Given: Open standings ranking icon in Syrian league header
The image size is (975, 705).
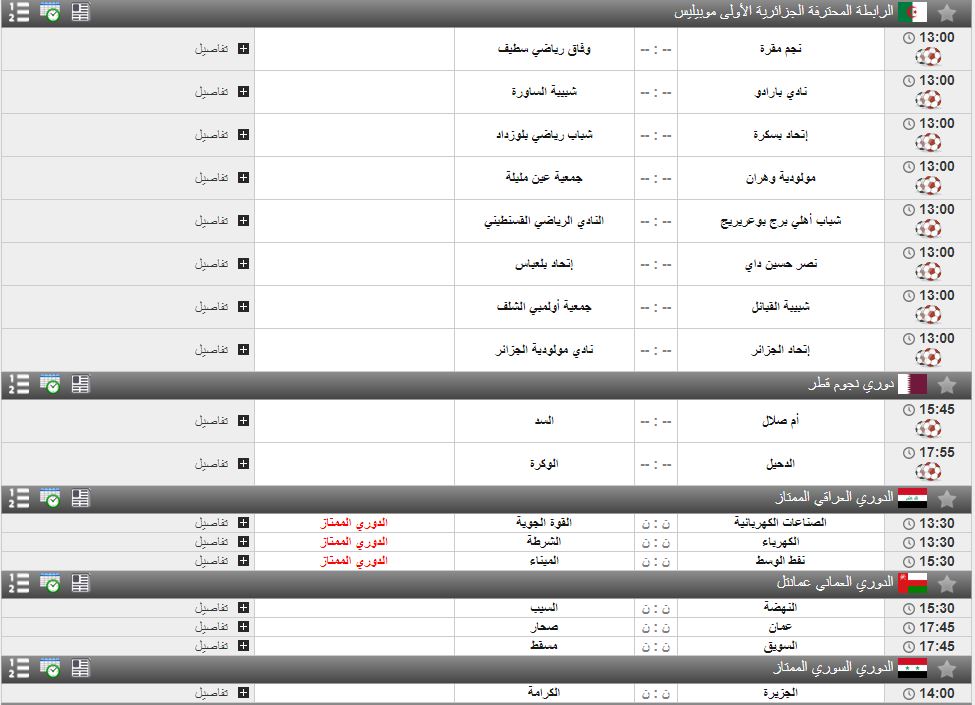Looking at the screenshot, I should tap(18, 668).
